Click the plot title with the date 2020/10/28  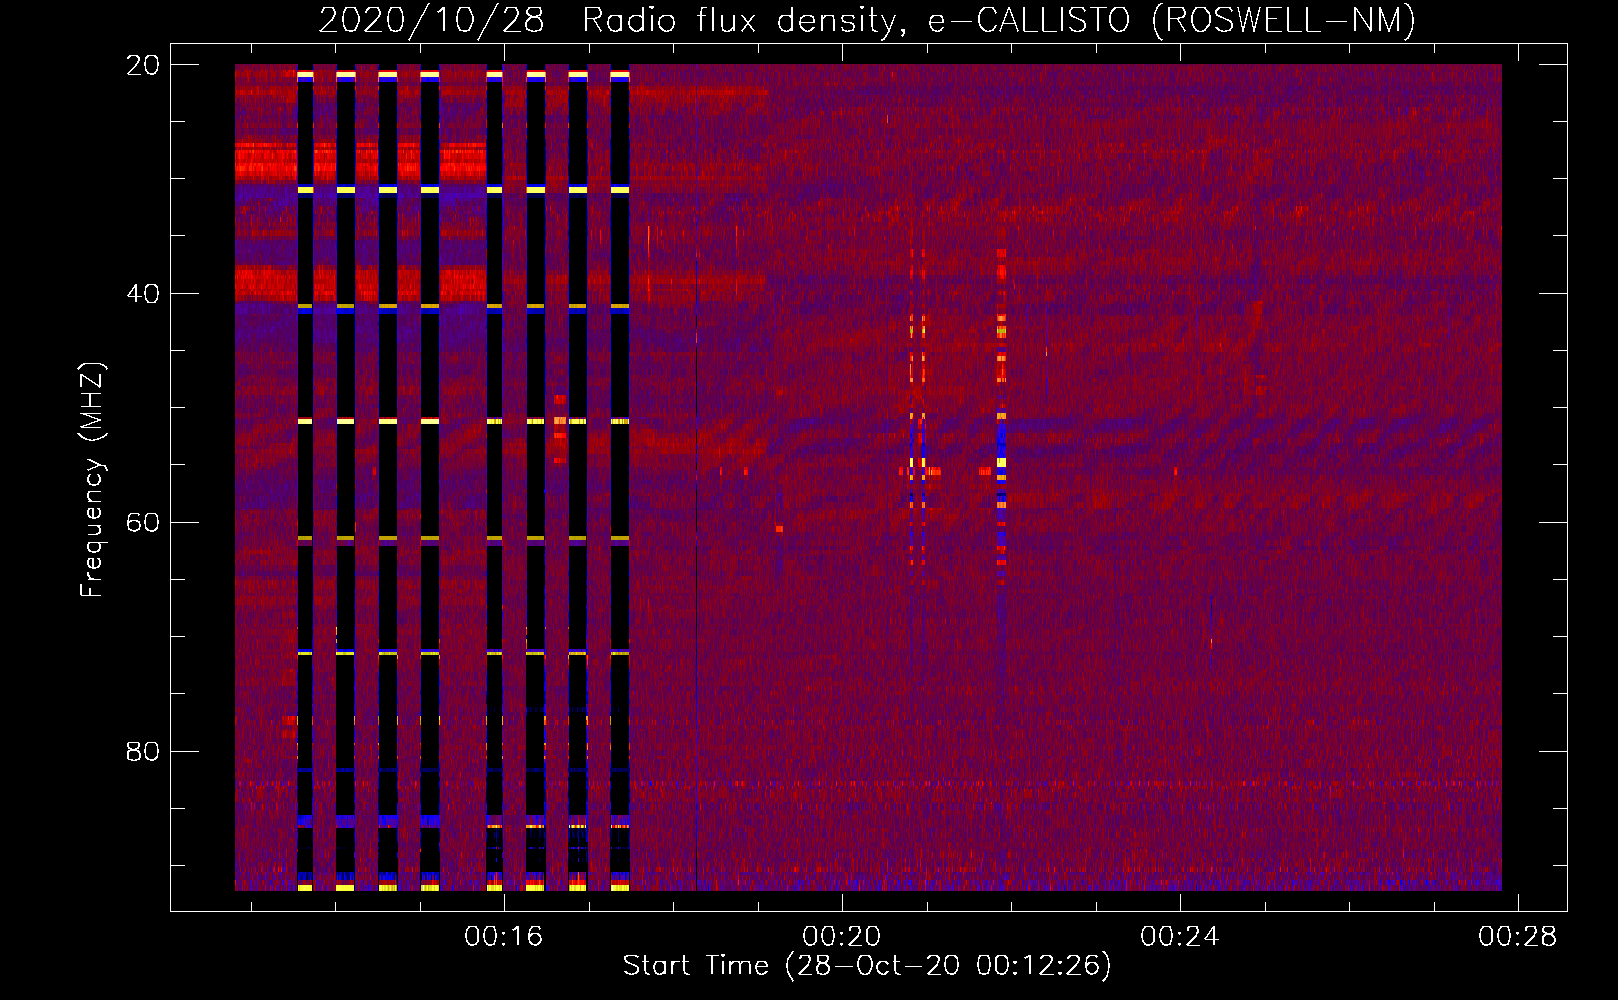867,20
